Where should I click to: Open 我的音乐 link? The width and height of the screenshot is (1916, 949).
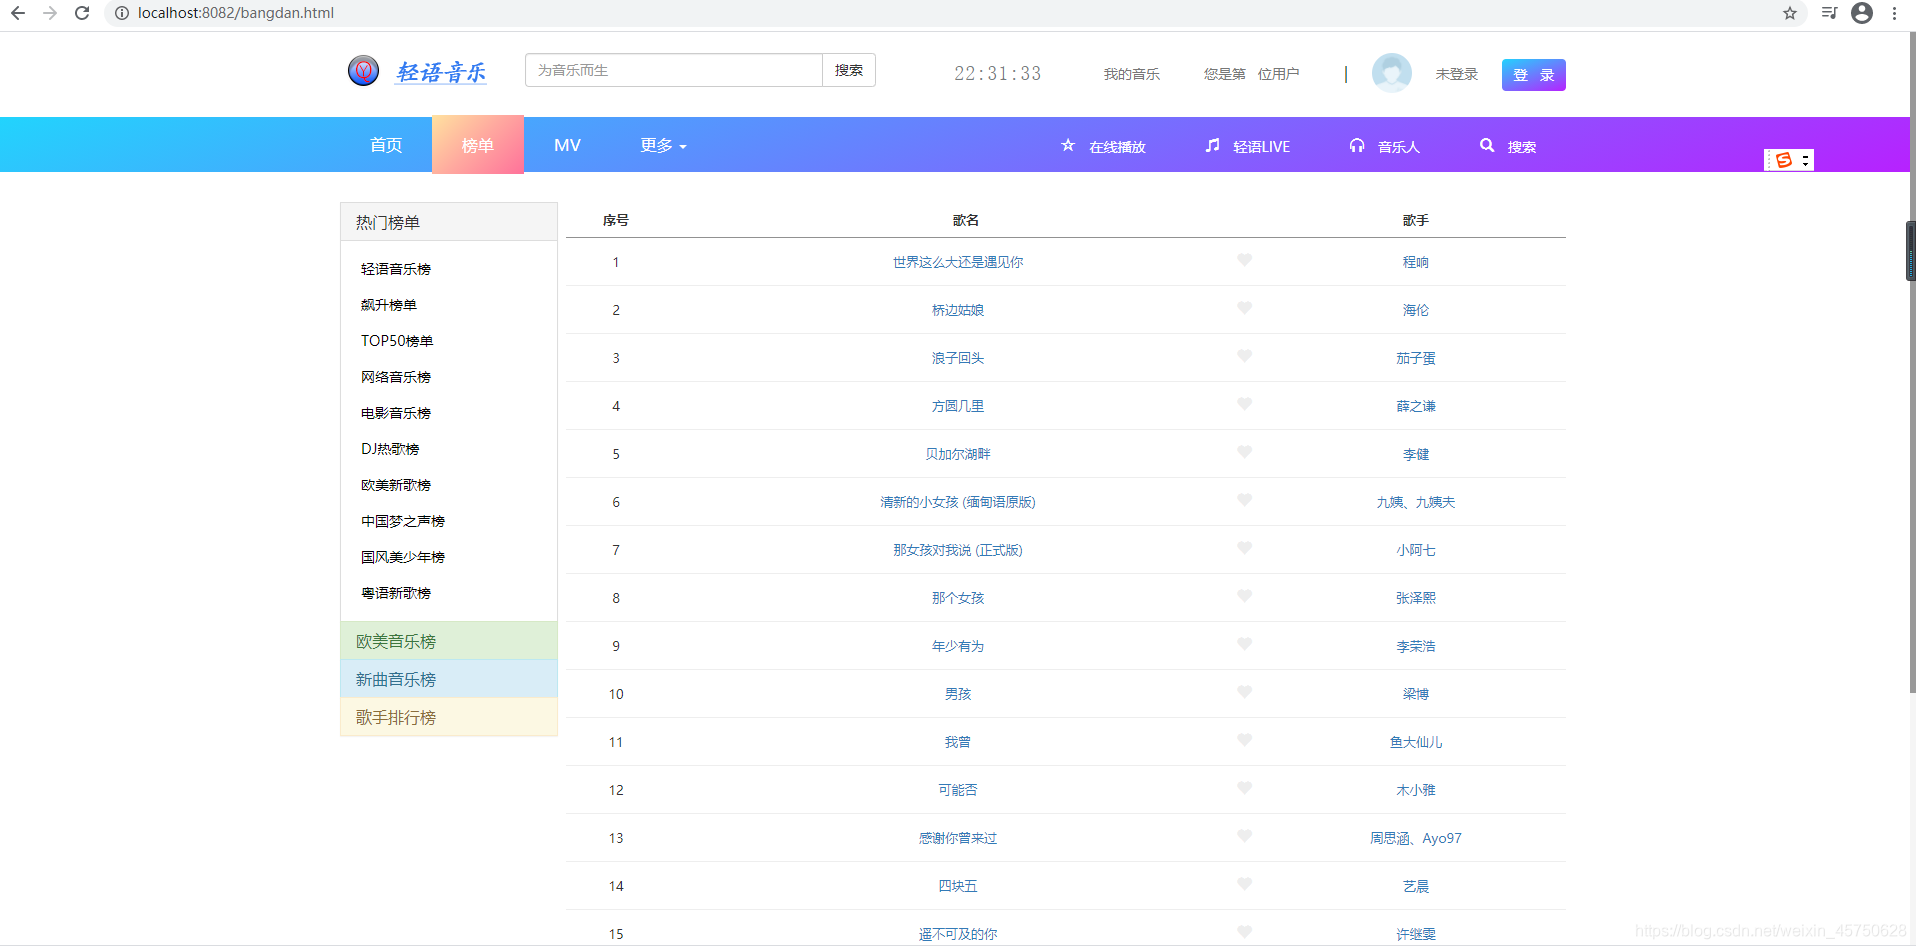pos(1131,74)
